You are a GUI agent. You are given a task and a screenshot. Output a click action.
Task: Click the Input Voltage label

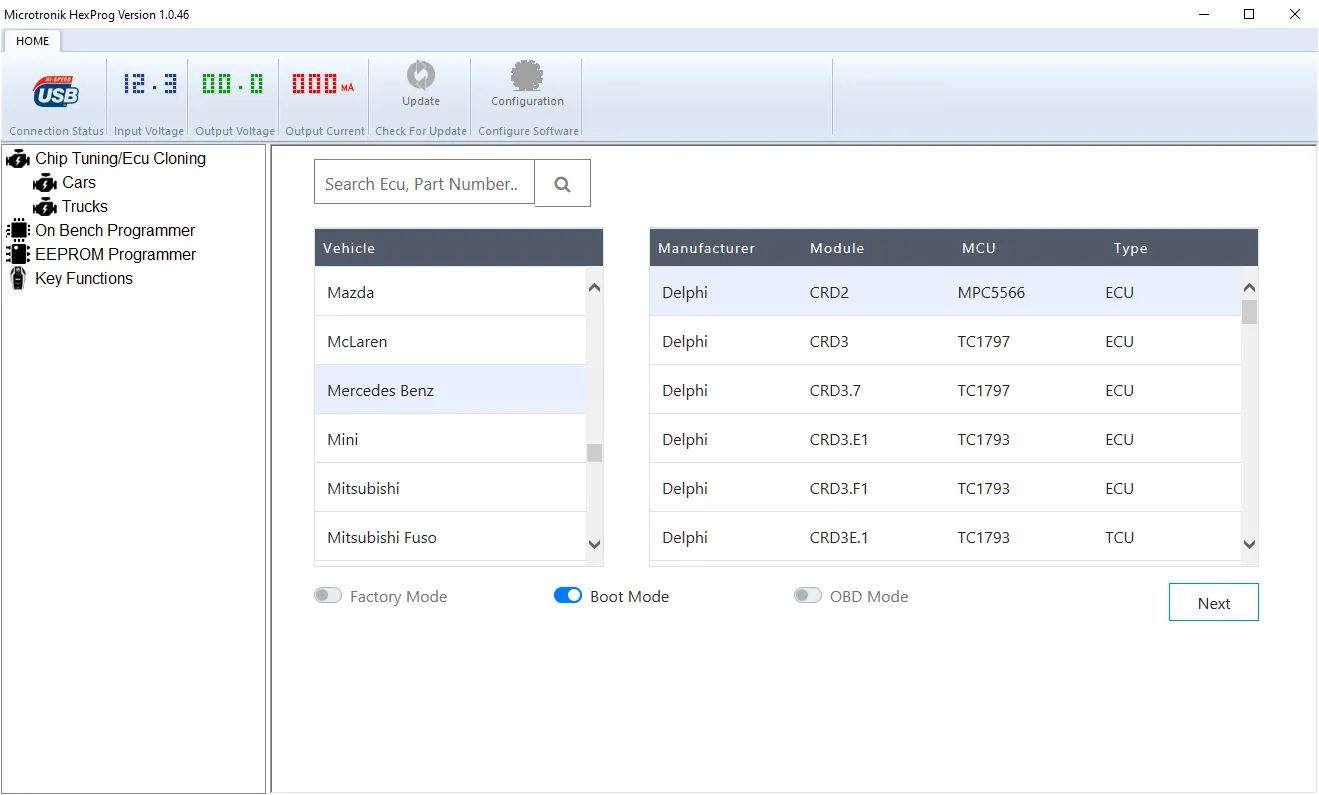coord(149,131)
